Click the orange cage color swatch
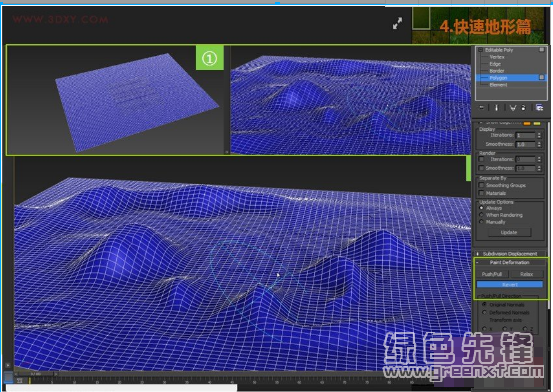The height and width of the screenshot is (392, 553). (527, 123)
